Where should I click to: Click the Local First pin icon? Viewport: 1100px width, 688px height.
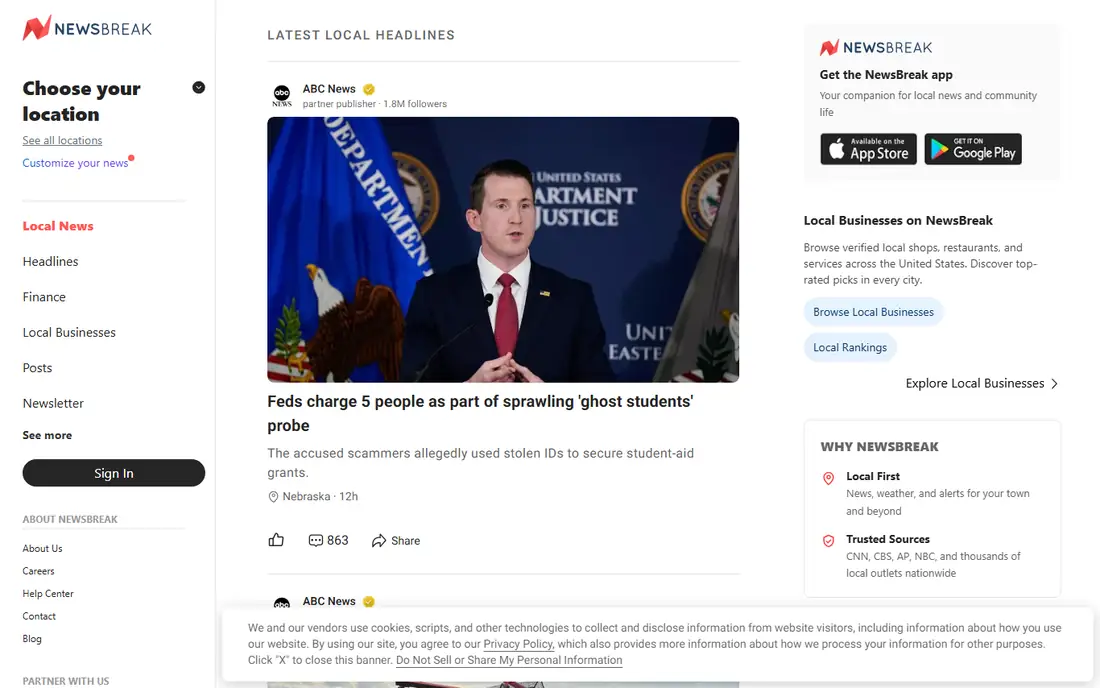pyautogui.click(x=829, y=478)
